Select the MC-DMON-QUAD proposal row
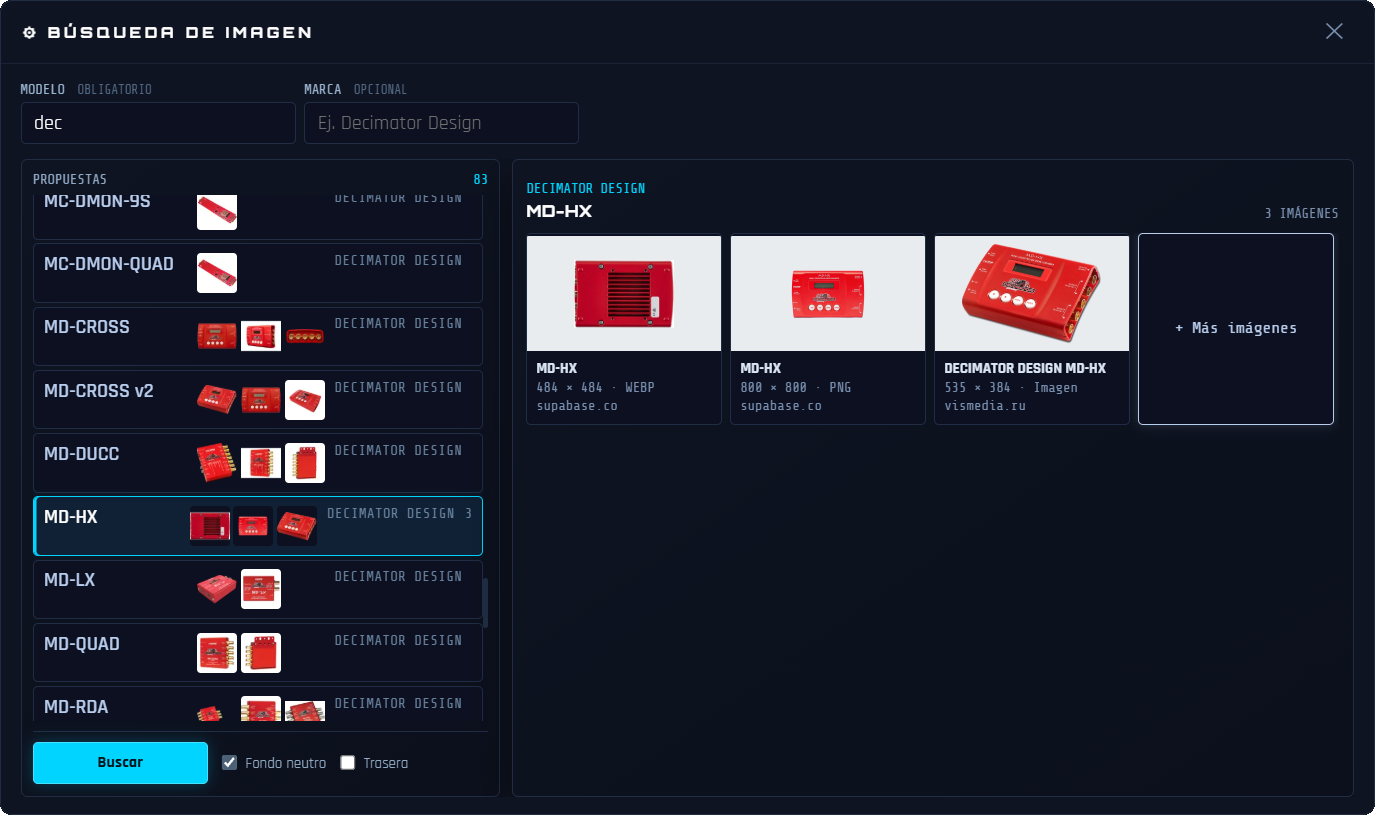The width and height of the screenshot is (1375, 815). pyautogui.click(x=258, y=273)
